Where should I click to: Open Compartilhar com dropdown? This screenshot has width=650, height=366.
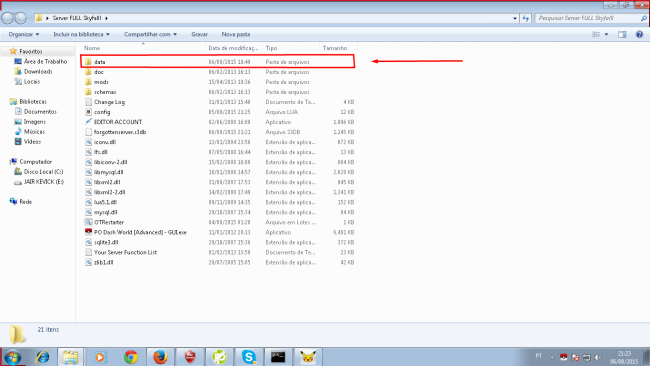[150, 34]
